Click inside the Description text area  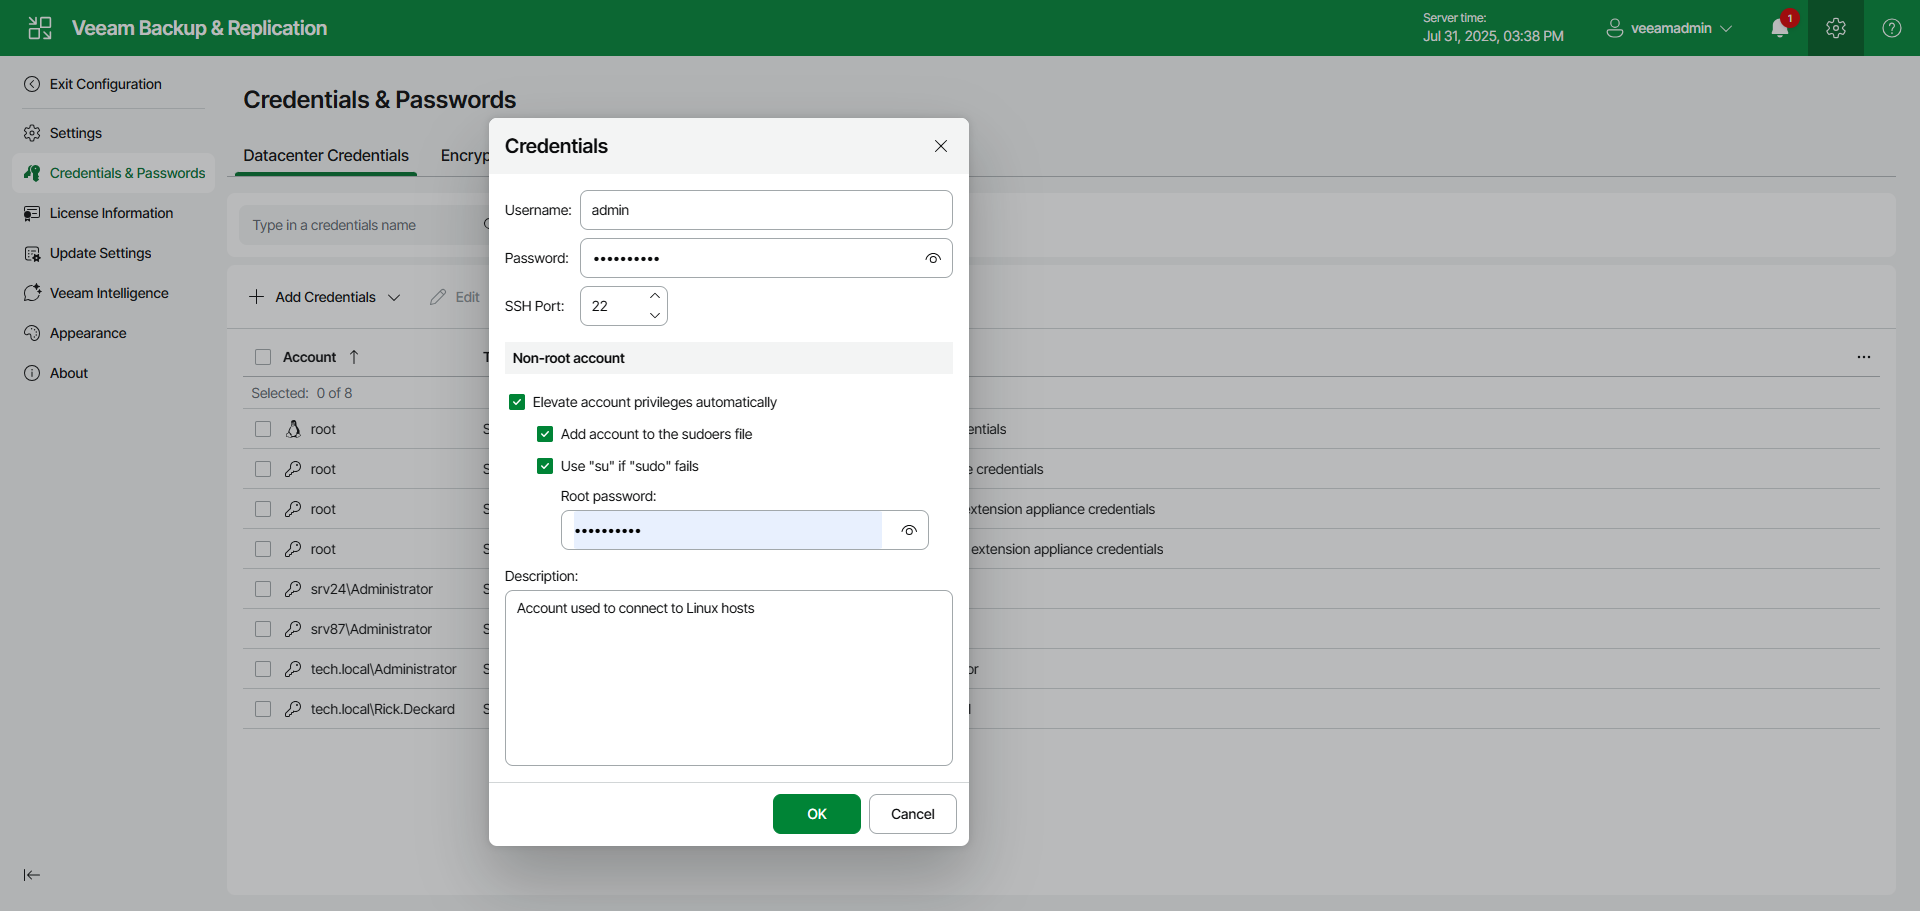coord(728,678)
